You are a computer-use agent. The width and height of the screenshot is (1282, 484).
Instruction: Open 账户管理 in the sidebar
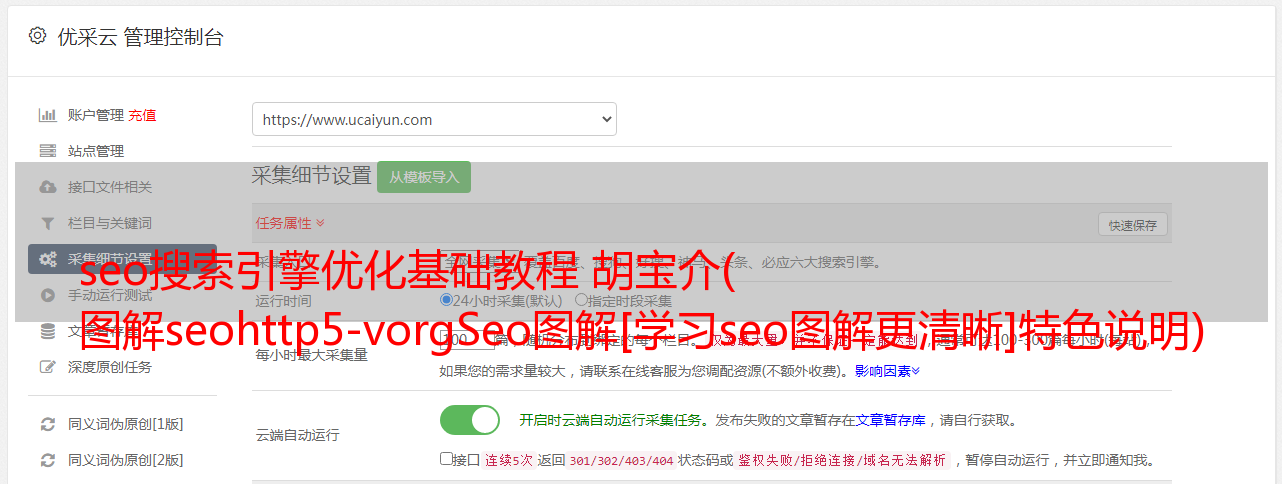96,115
